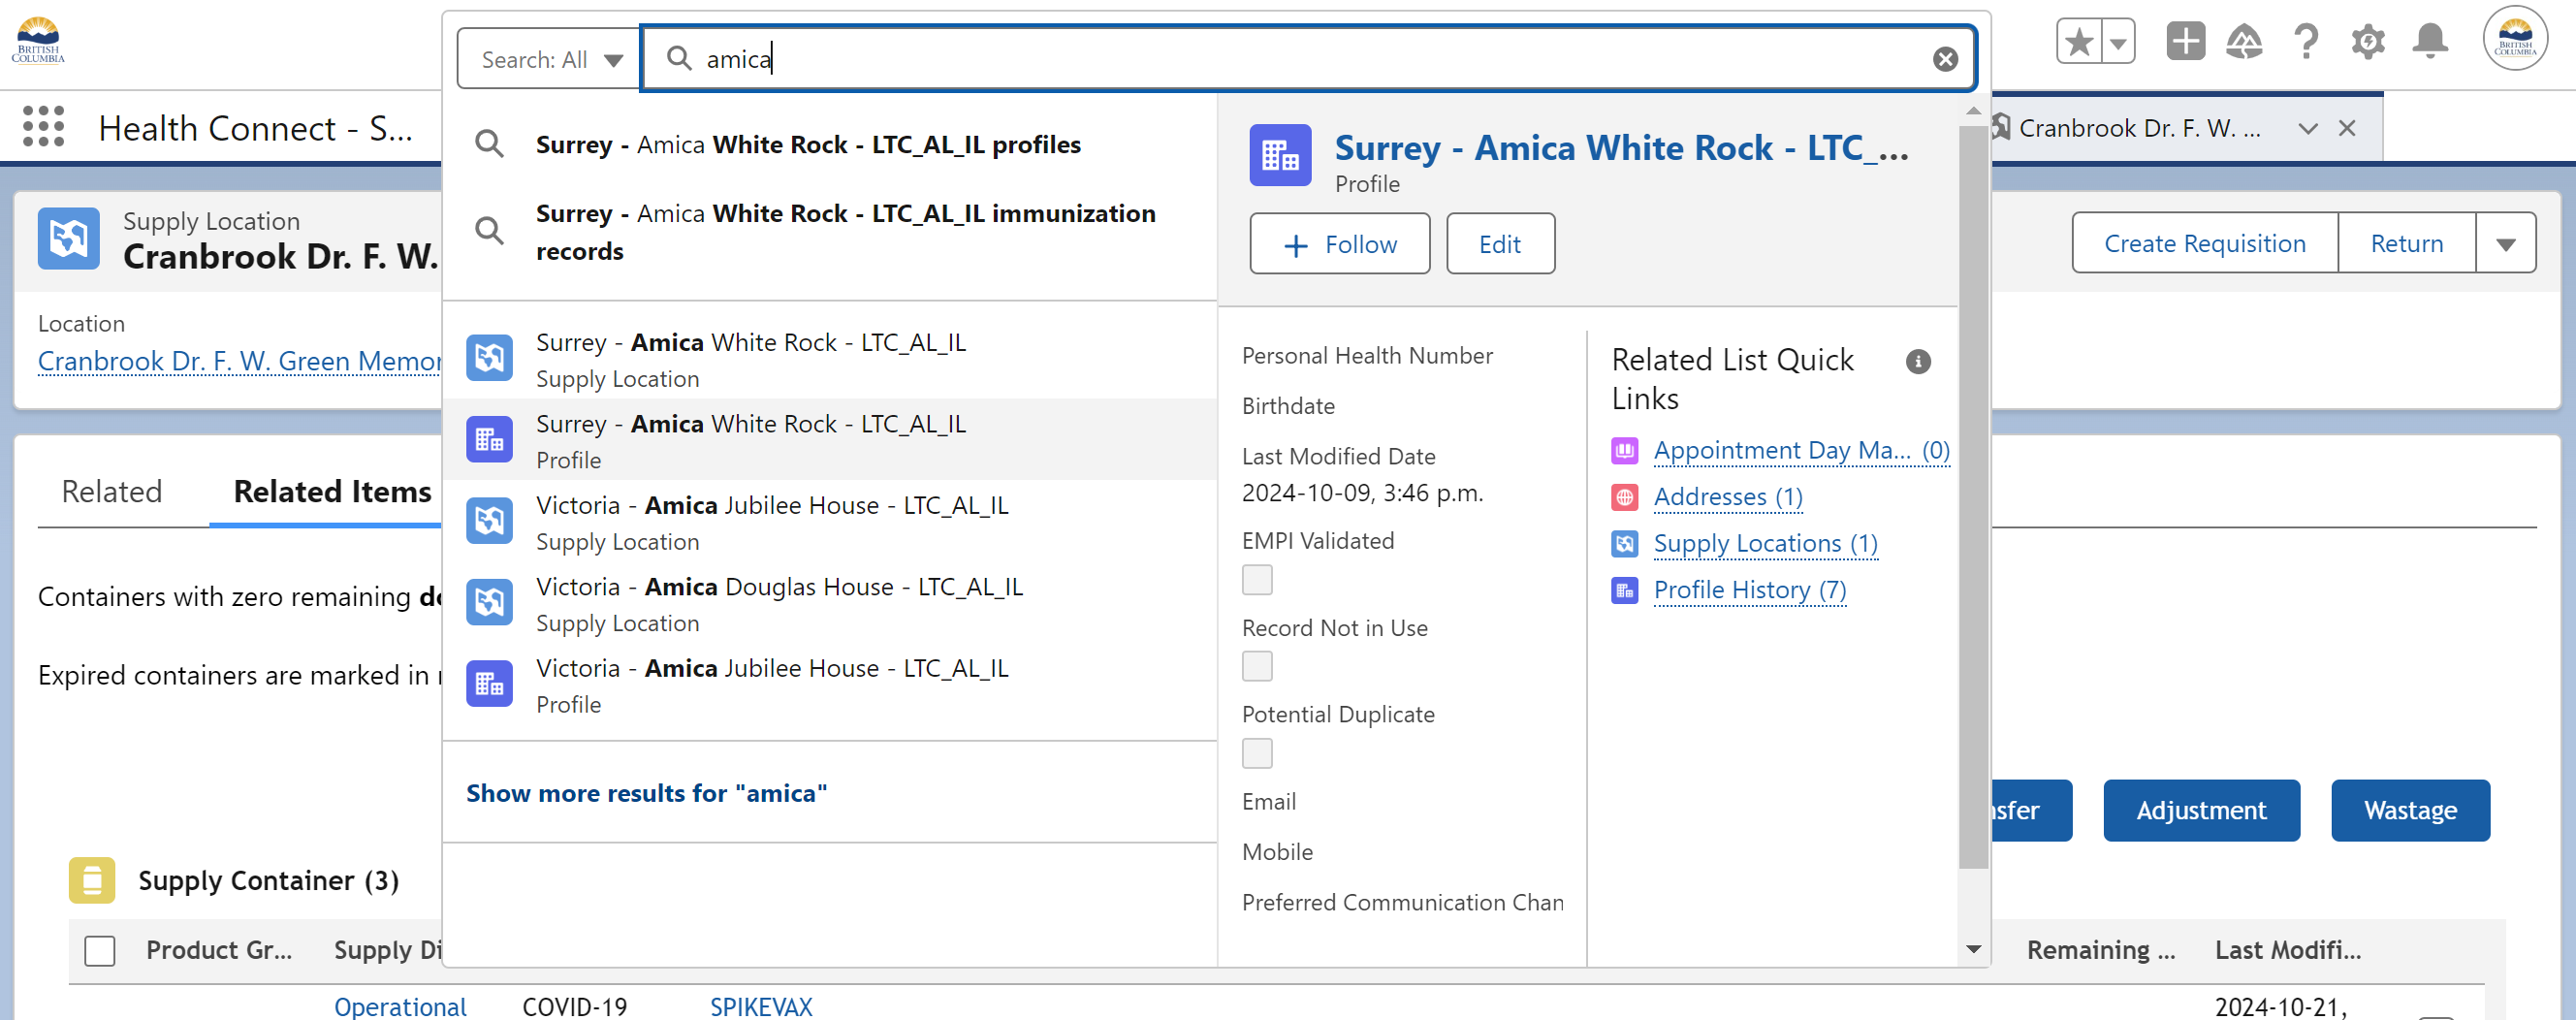Viewport: 2576px width, 1020px height.
Task: Open Cranbrook Dr. F. W. Green Memorial location link
Action: (240, 361)
